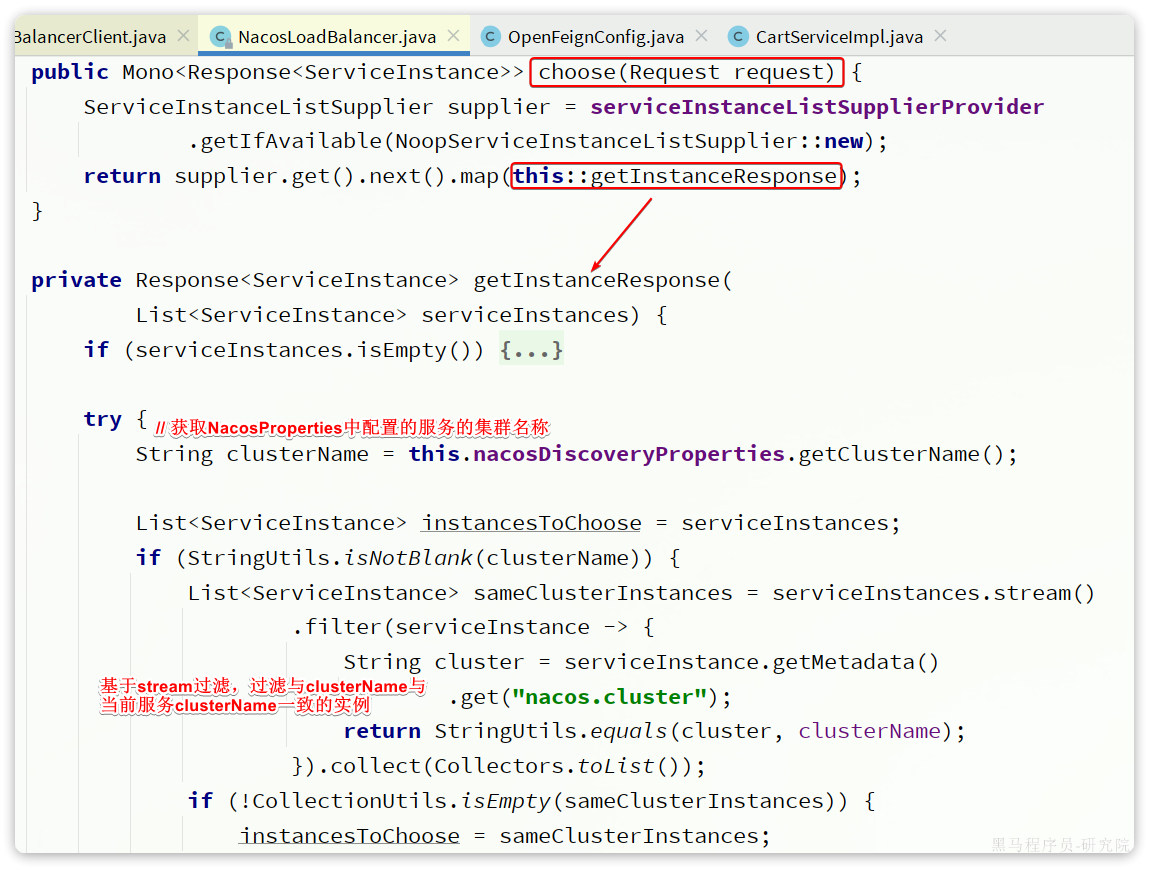Click the choose method name in the signature
Image resolution: width=1149 pixels, height=870 pixels.
click(x=577, y=71)
